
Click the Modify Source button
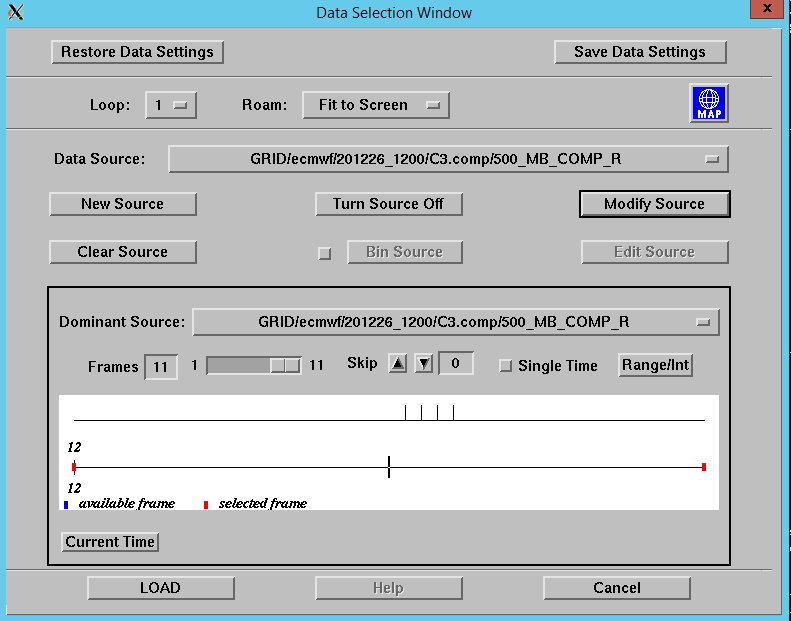click(x=655, y=204)
